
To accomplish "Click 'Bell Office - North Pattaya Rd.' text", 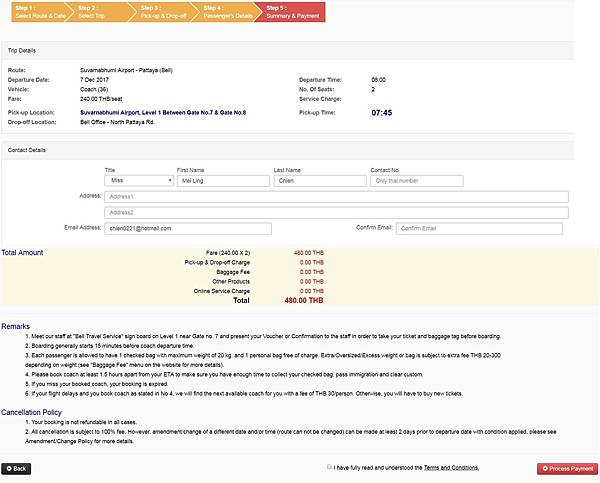I will pos(117,122).
